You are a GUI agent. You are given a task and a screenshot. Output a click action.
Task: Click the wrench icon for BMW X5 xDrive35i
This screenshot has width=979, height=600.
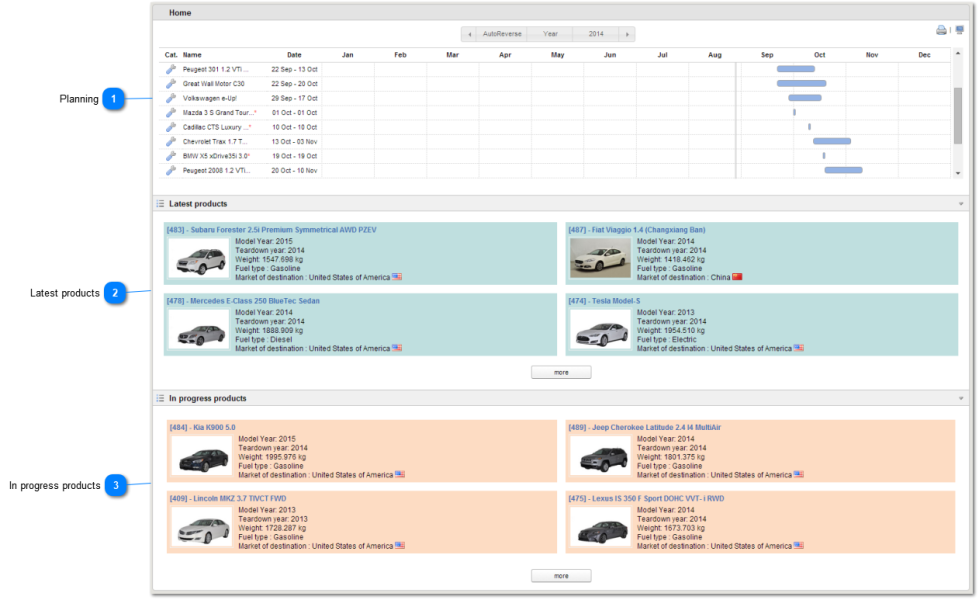point(170,156)
